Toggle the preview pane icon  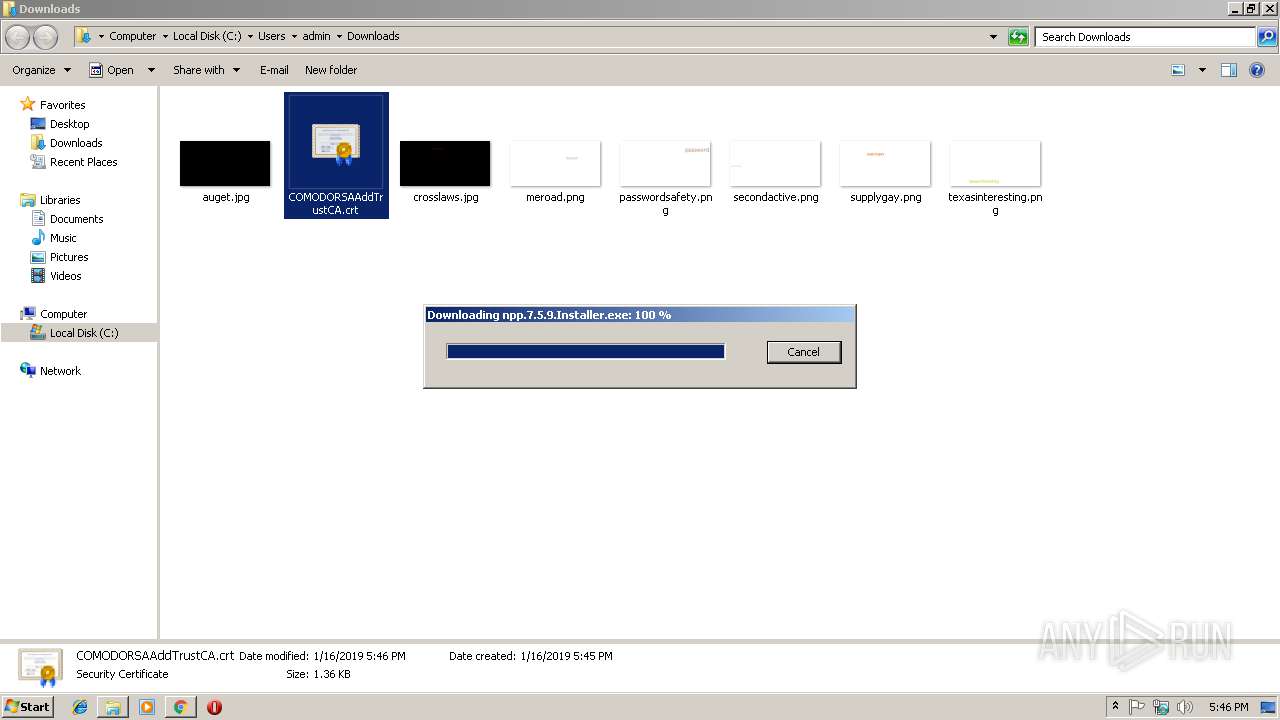(1229, 70)
